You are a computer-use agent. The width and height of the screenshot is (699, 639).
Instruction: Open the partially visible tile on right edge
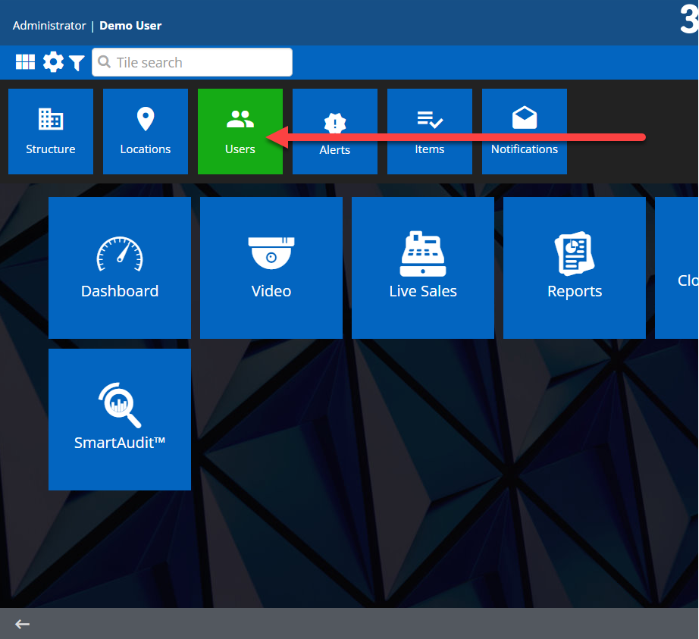(680, 267)
